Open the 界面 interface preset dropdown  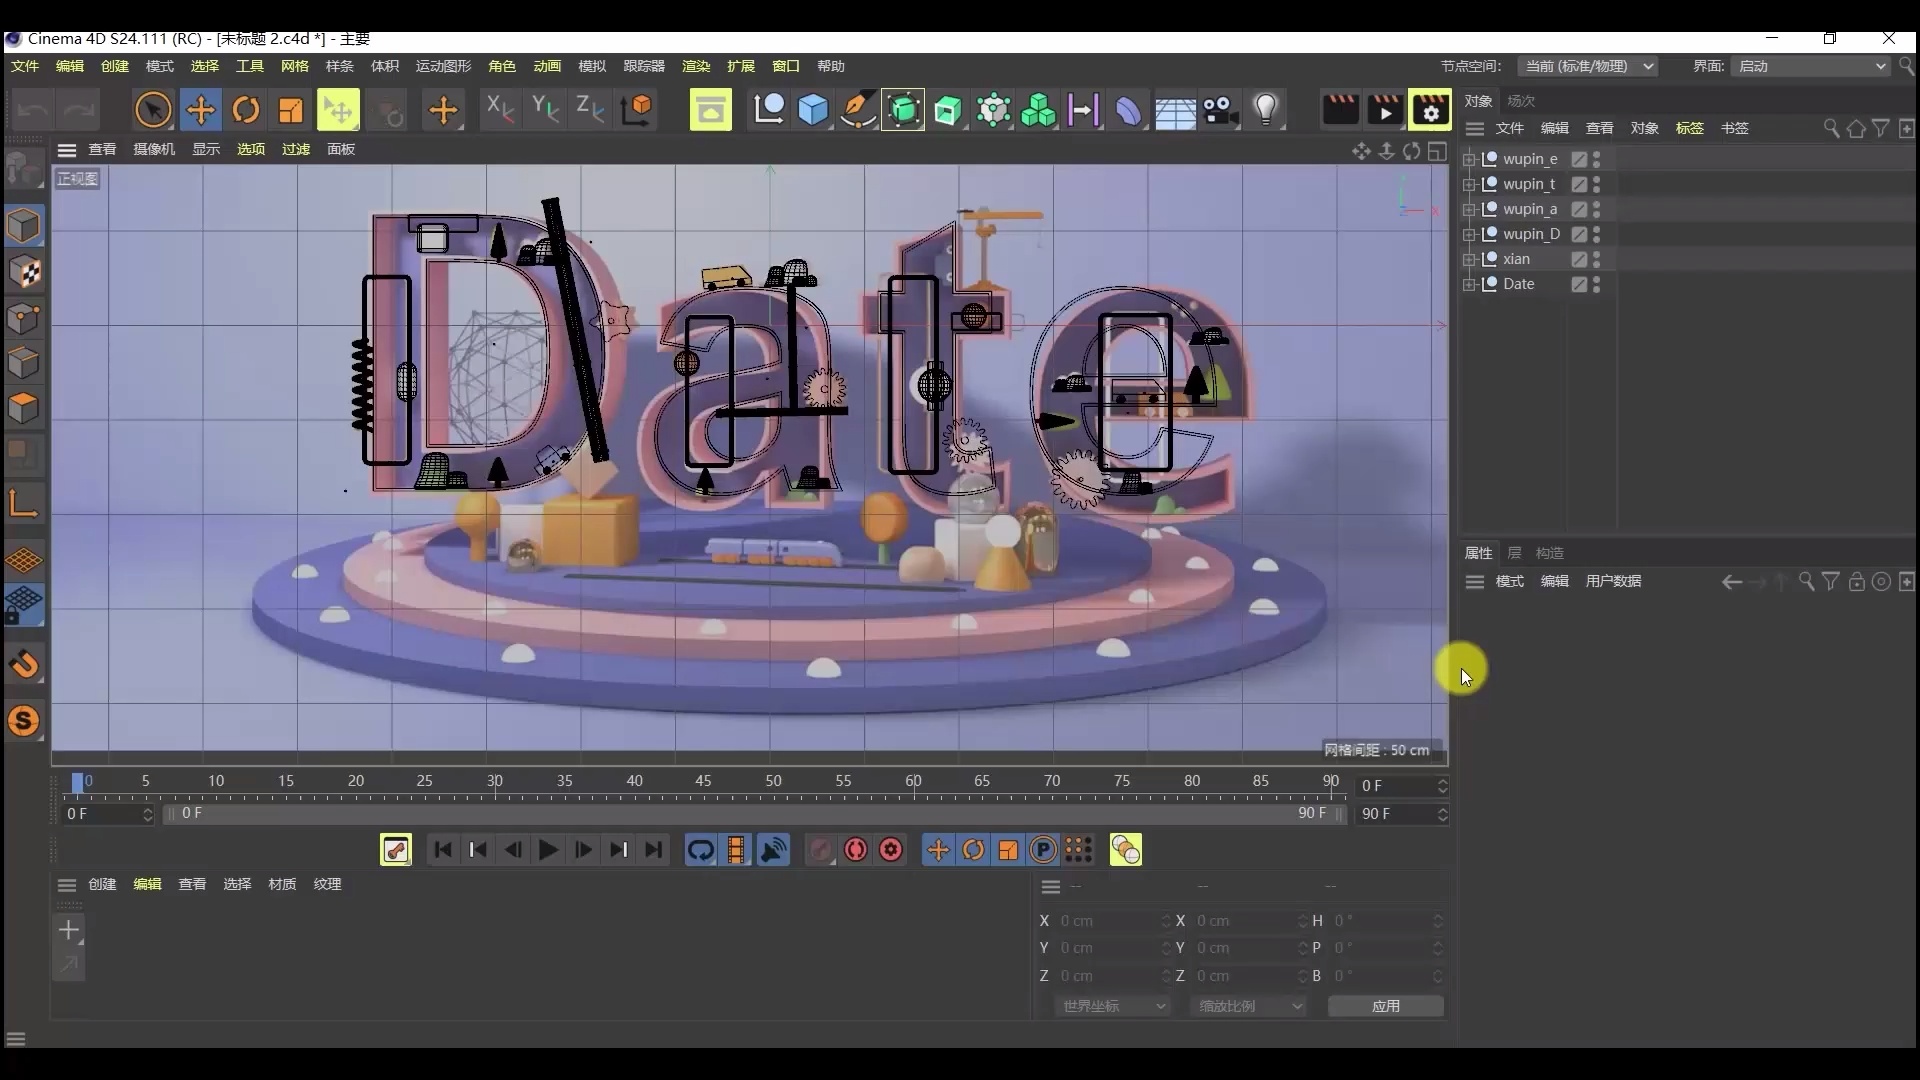(x=1810, y=66)
